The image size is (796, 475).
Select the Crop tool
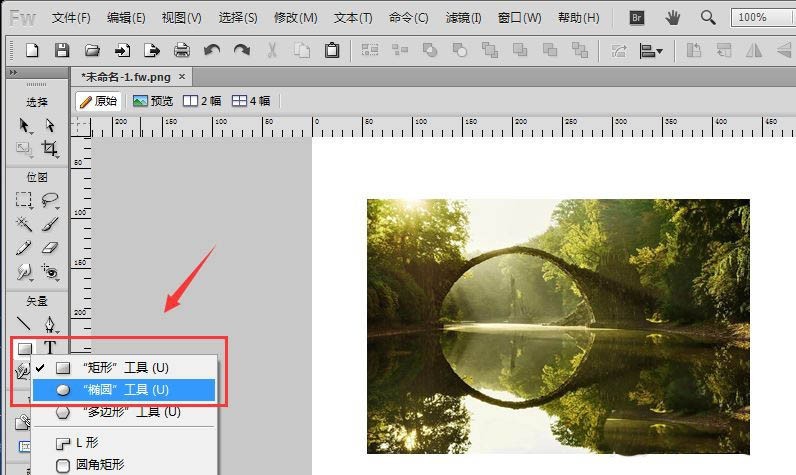pos(50,149)
